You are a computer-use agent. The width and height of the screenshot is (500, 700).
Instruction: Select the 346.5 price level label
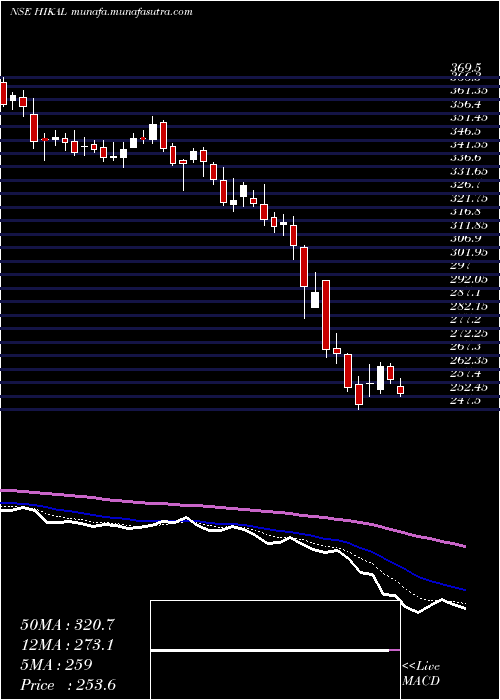point(467,131)
